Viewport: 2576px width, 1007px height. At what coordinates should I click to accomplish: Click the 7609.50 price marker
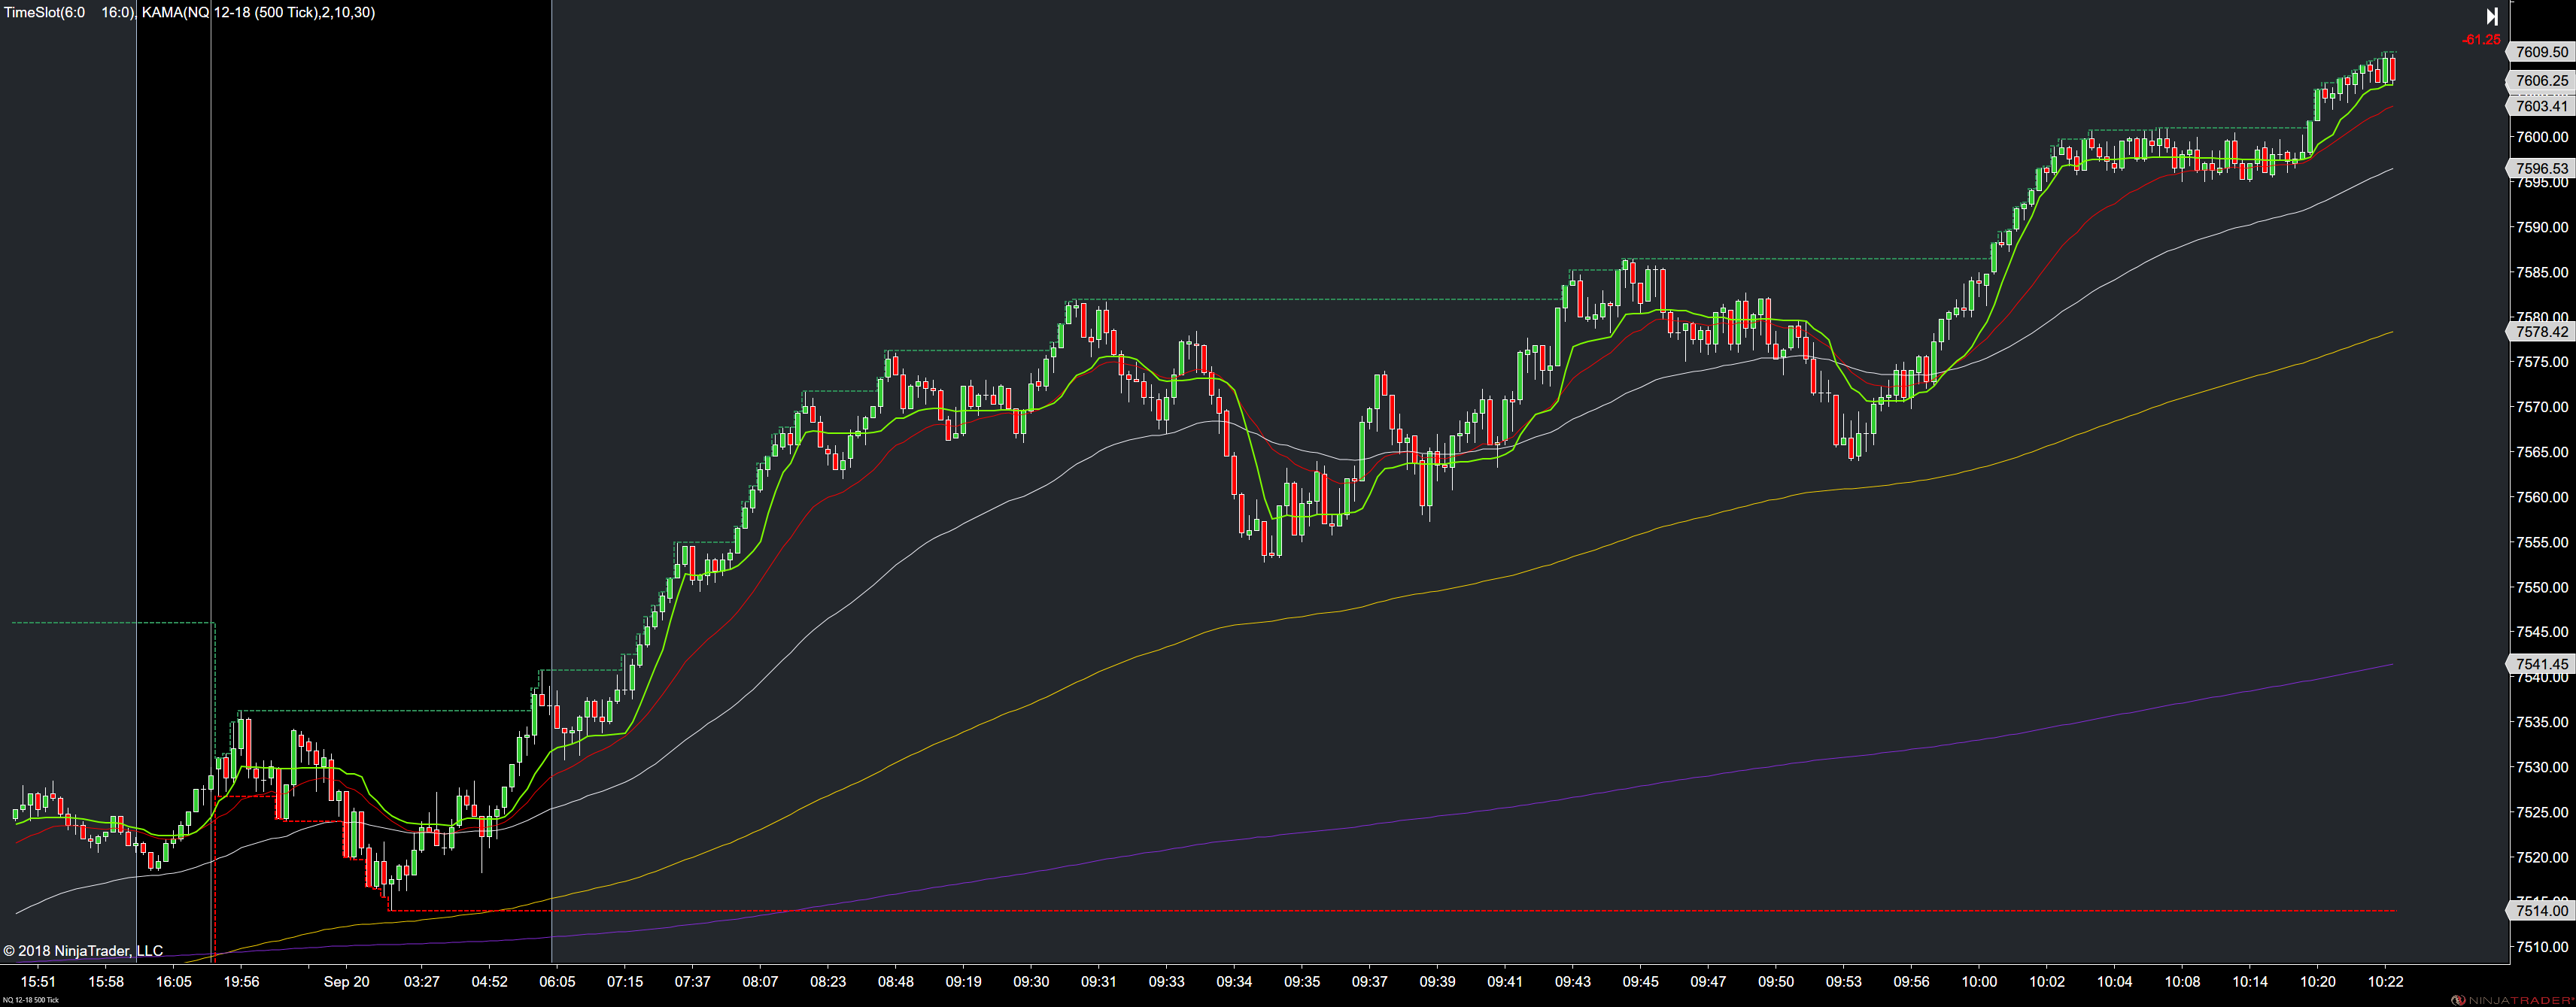[x=2541, y=52]
